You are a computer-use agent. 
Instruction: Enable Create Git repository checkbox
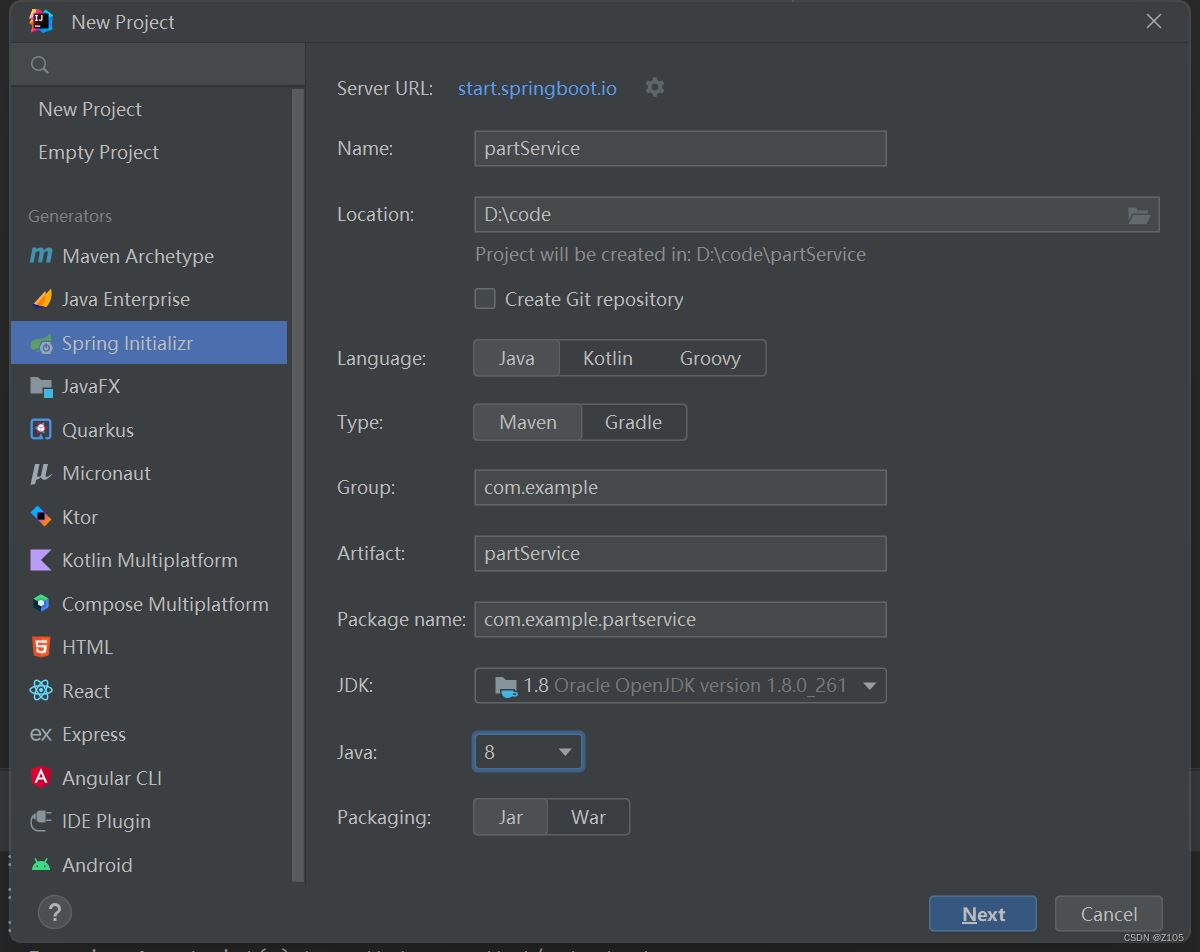tap(485, 299)
